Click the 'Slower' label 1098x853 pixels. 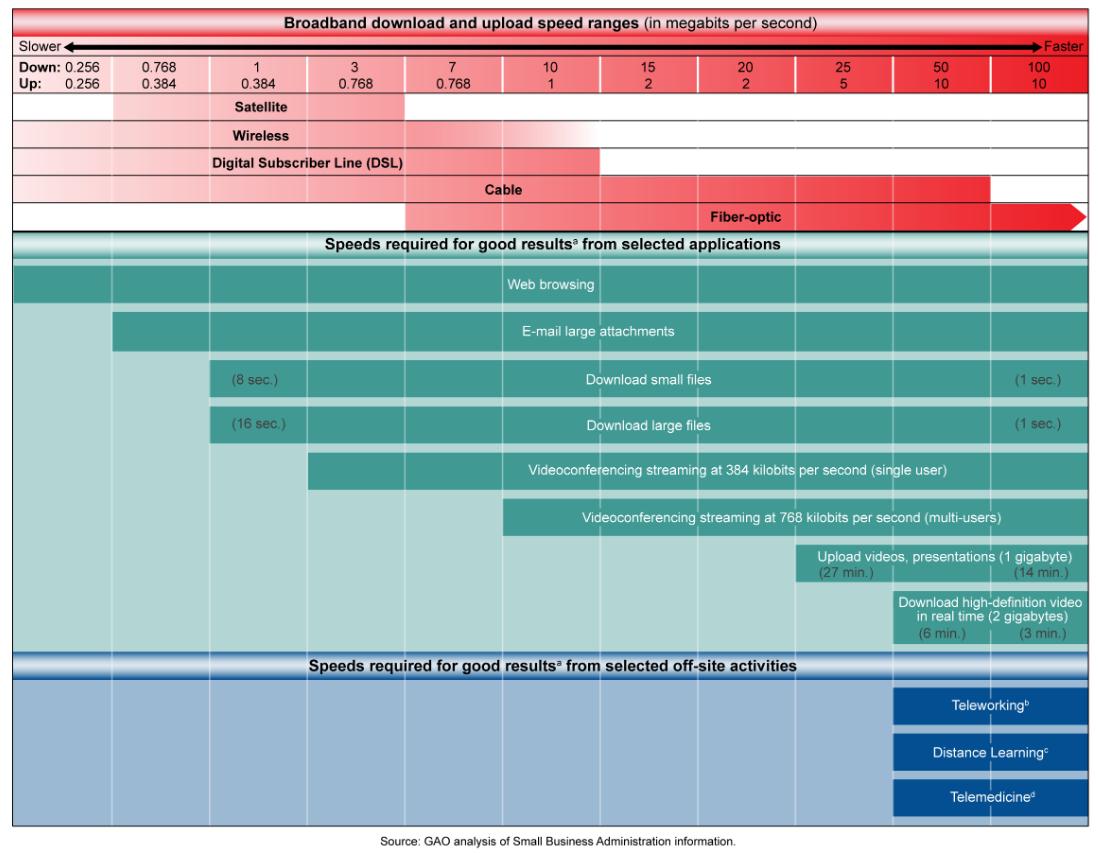pos(39,46)
